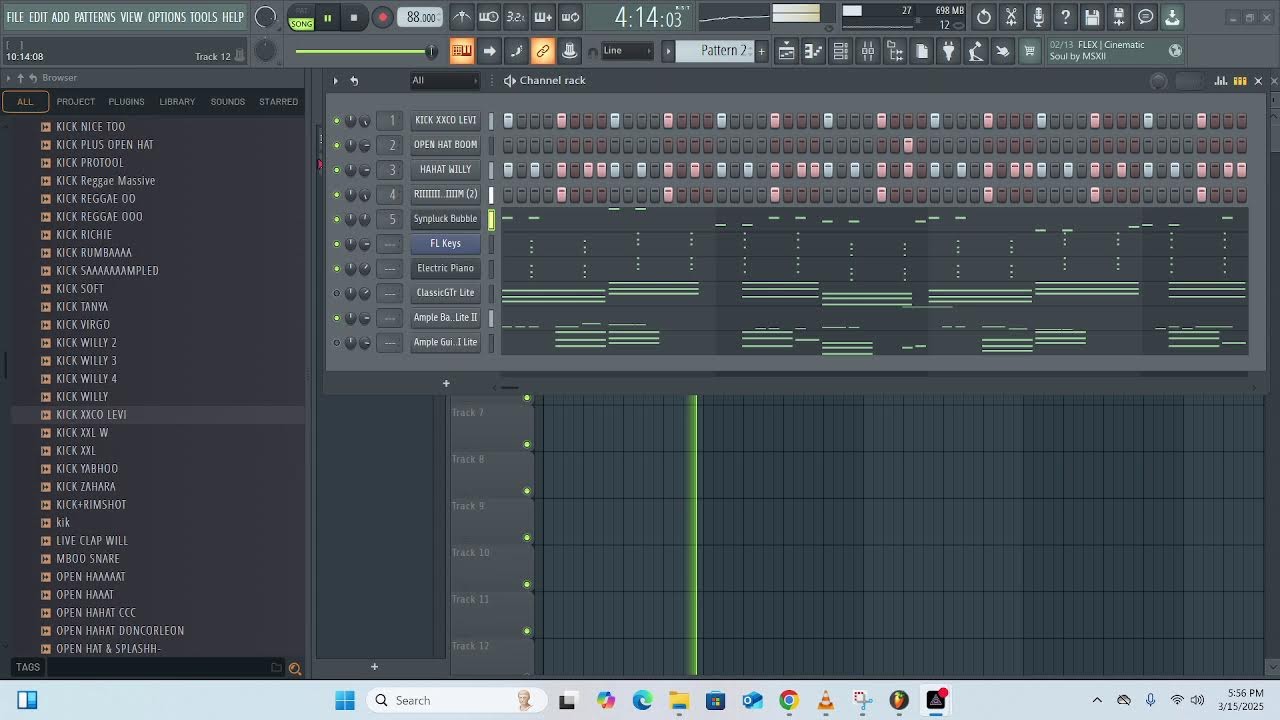Screen dimensions: 1280x720
Task: Open the PATTERNS menu
Action: (95, 17)
